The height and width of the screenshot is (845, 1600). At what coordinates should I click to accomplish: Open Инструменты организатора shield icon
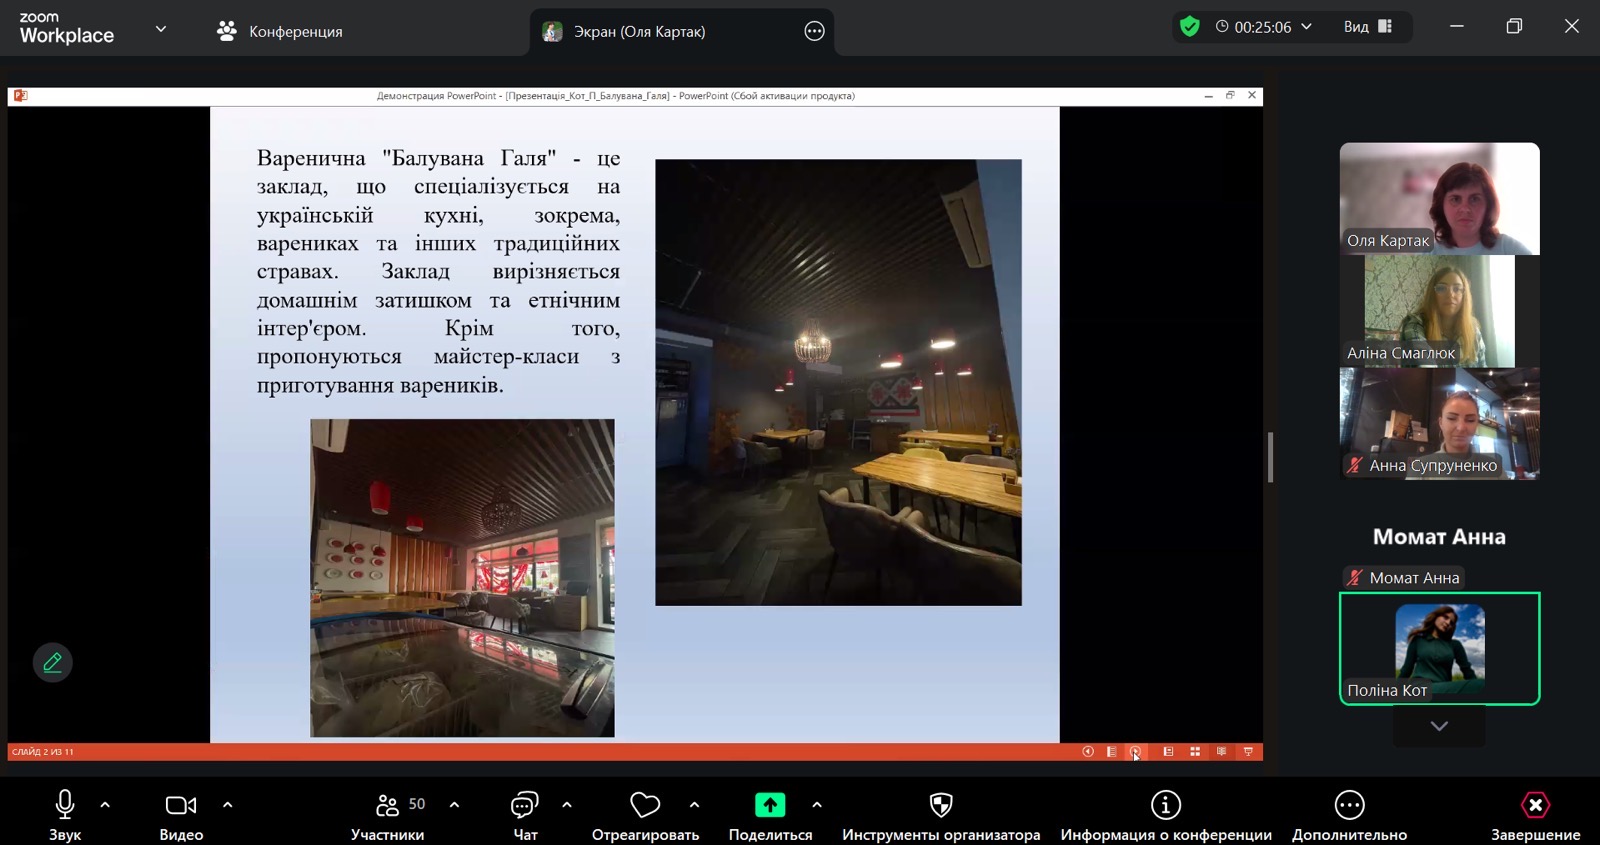click(941, 806)
